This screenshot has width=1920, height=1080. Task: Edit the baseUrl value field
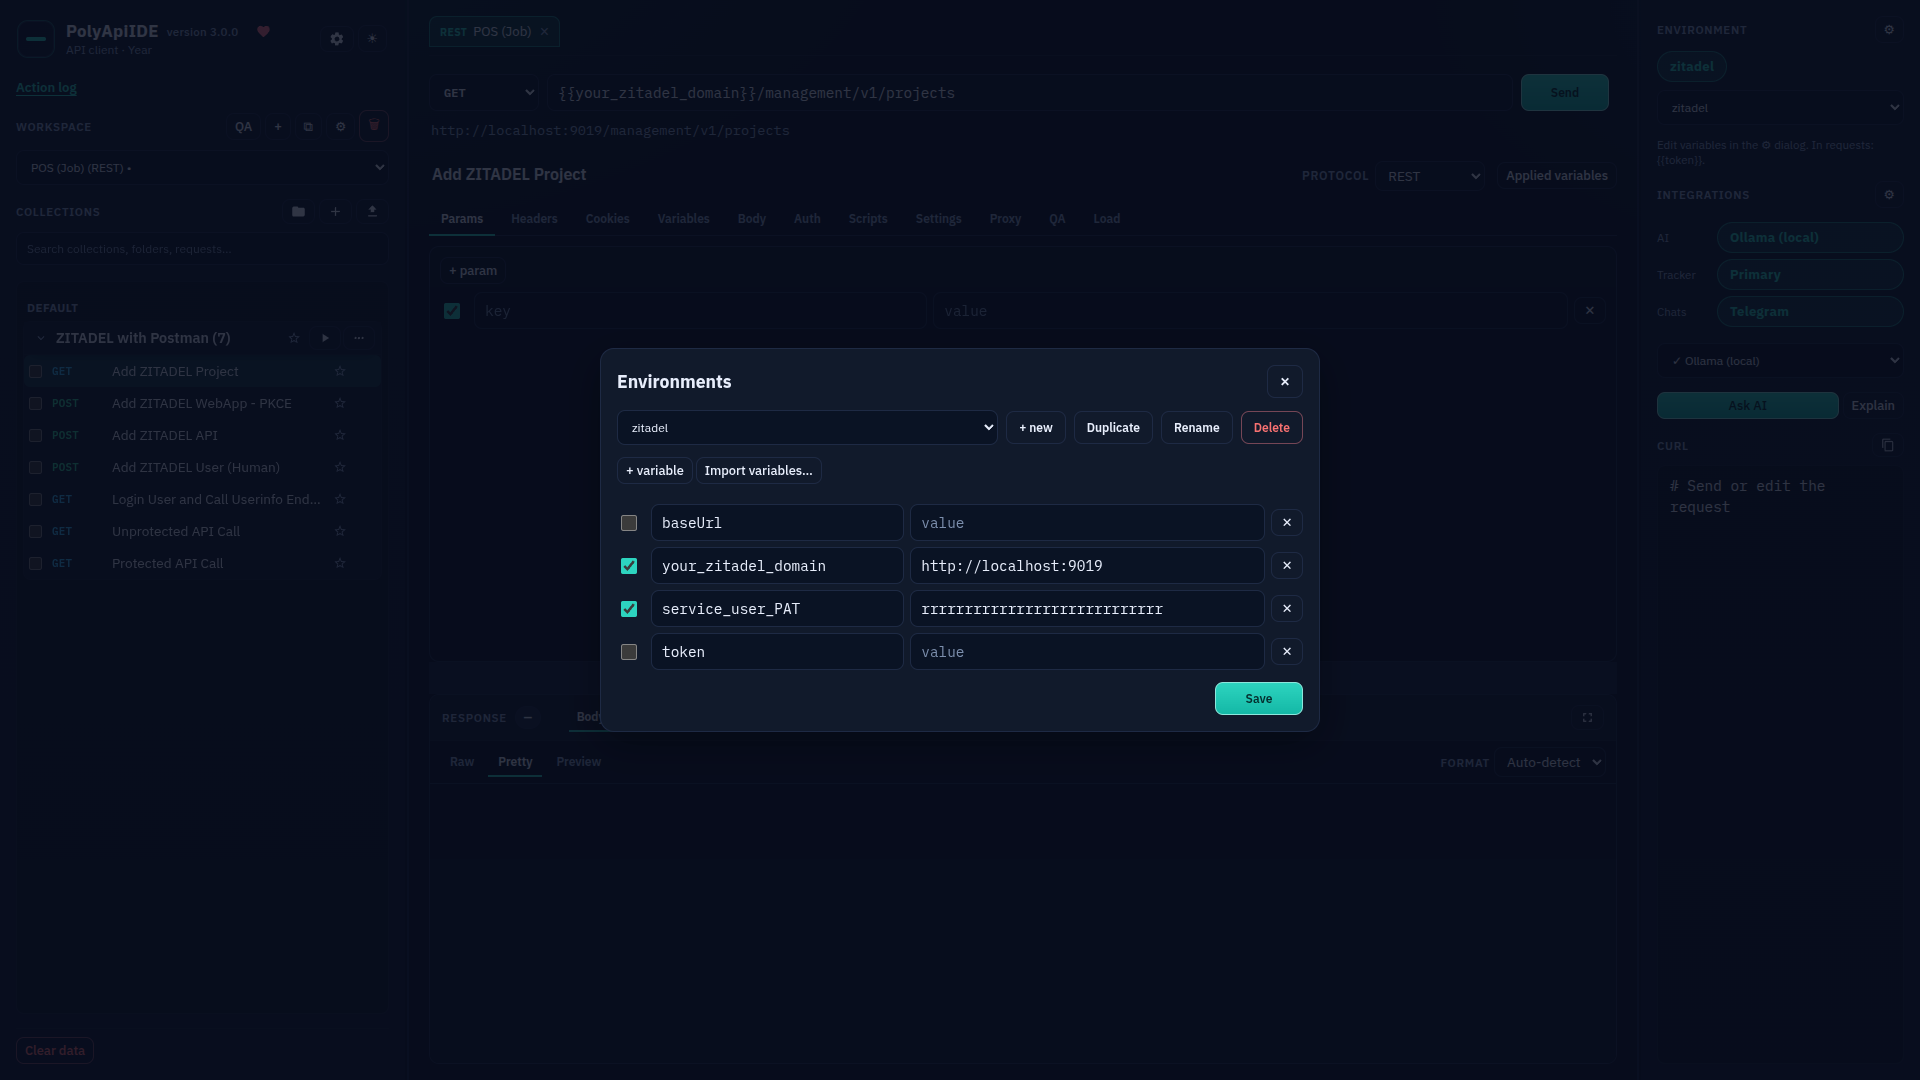click(x=1087, y=523)
